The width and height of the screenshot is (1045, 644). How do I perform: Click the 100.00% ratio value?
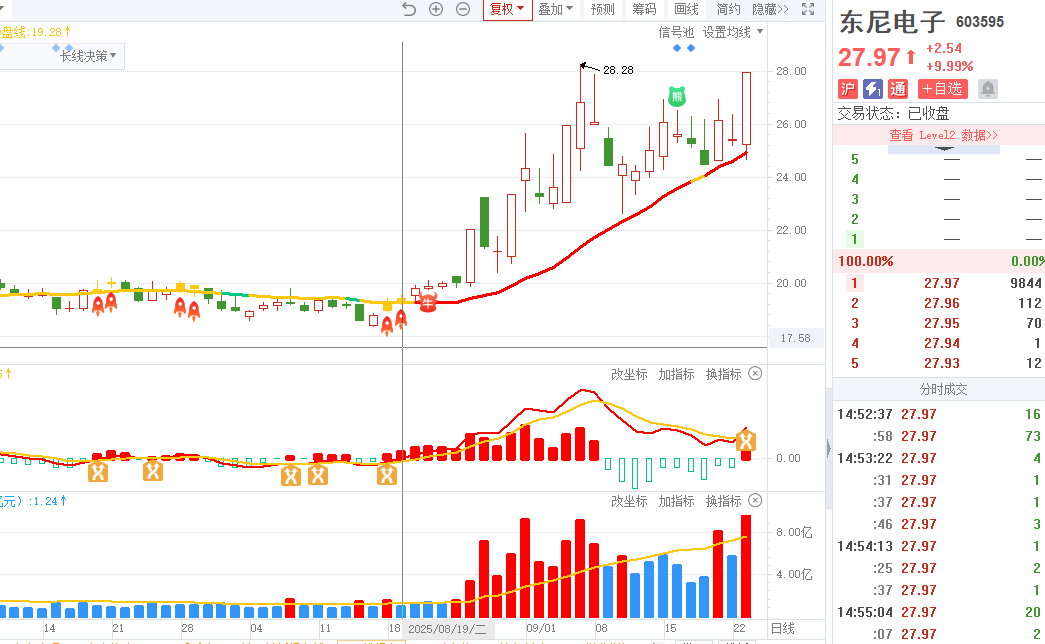pyautogui.click(x=866, y=261)
